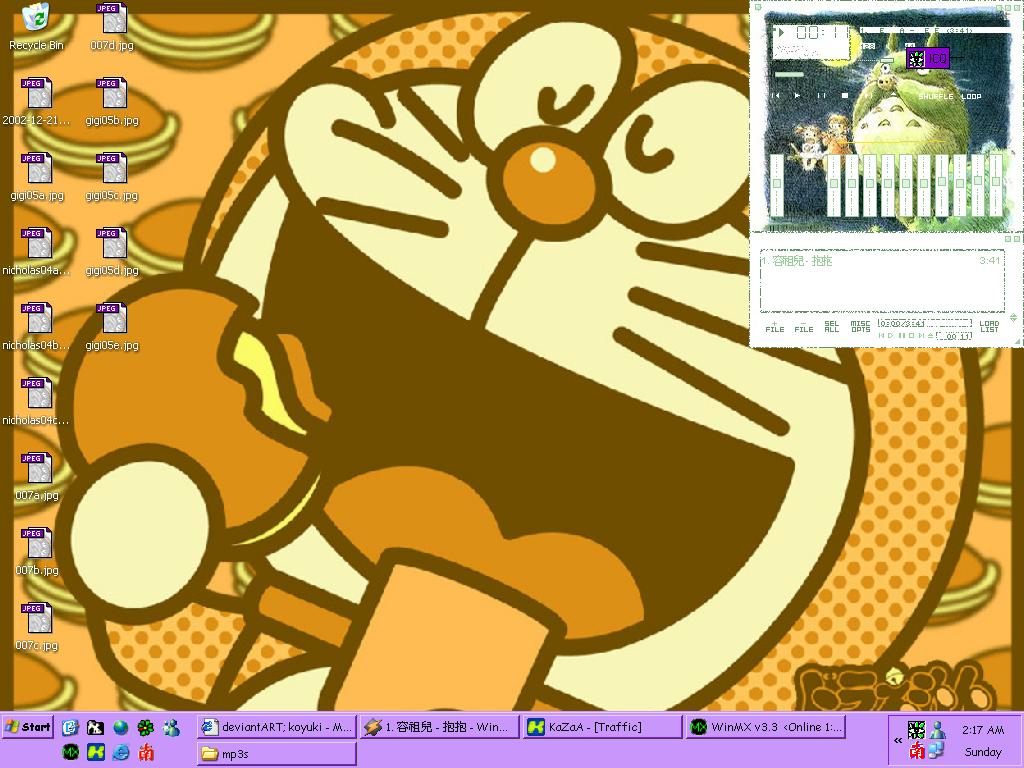The image size is (1024, 768).
Task: Open the - FILE menu in the playlist
Action: [803, 327]
